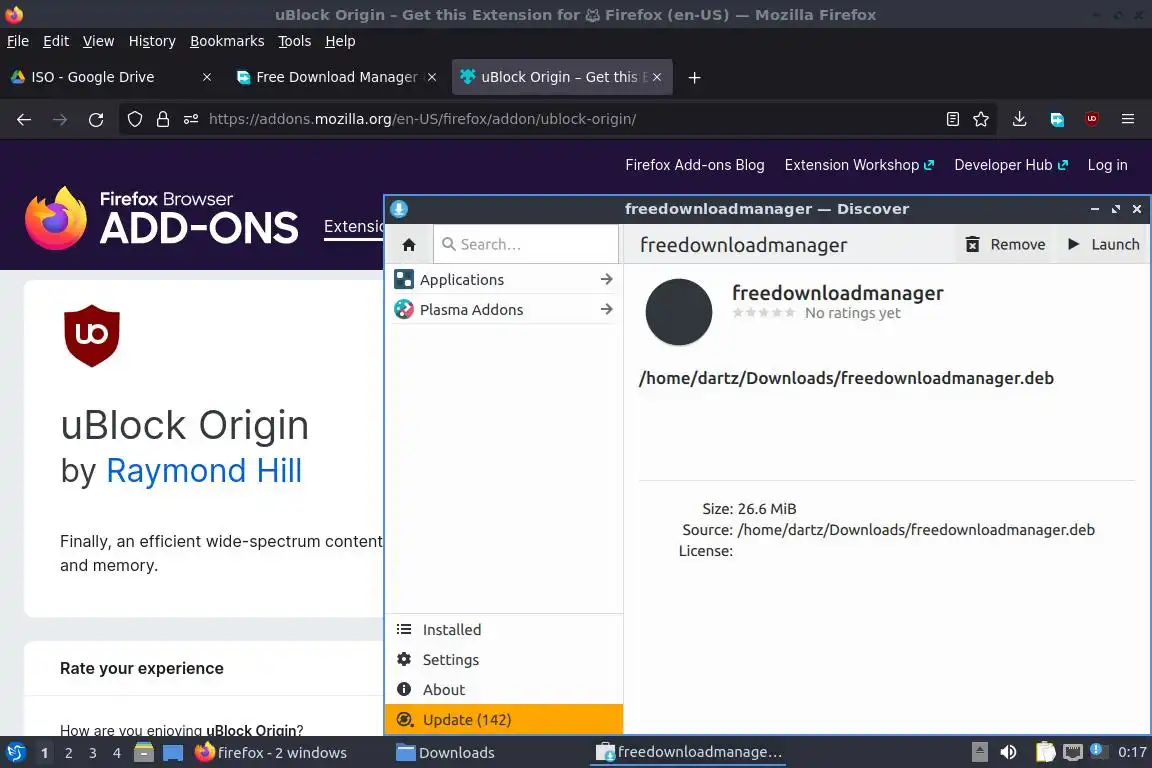Reload the page in Firefox
The width and height of the screenshot is (1152, 768).
[x=96, y=119]
